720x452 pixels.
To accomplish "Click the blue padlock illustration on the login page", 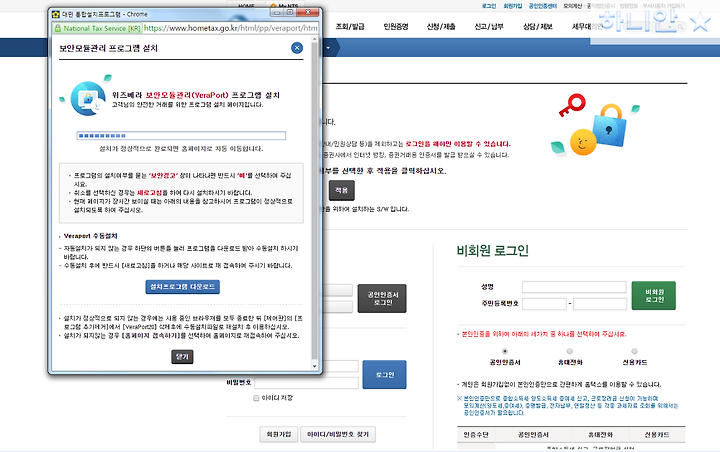I will [609, 125].
